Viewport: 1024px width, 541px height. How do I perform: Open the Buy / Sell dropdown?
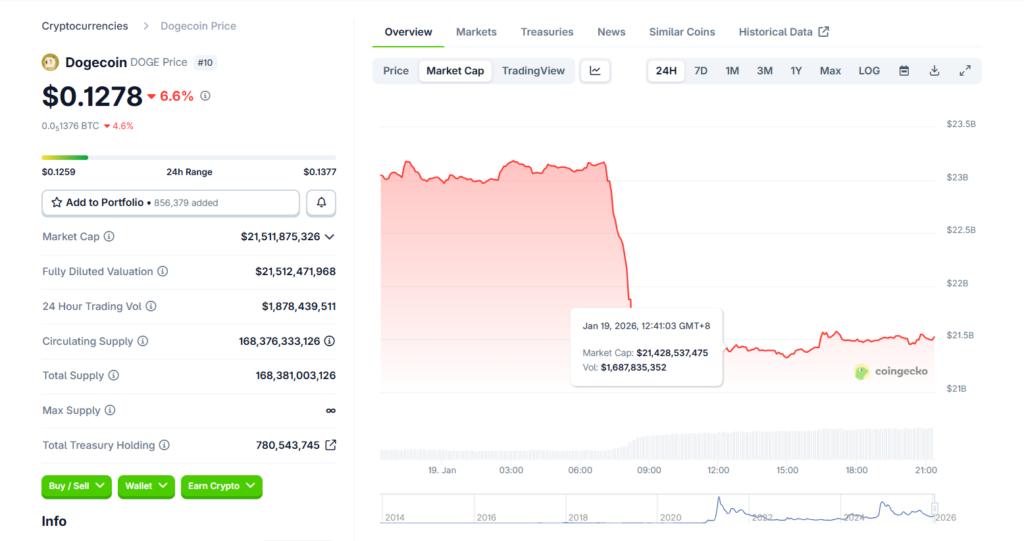[76, 486]
